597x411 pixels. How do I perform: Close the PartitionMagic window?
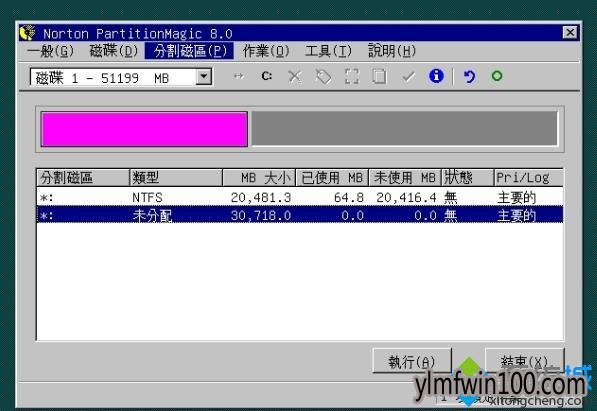pyautogui.click(x=570, y=33)
